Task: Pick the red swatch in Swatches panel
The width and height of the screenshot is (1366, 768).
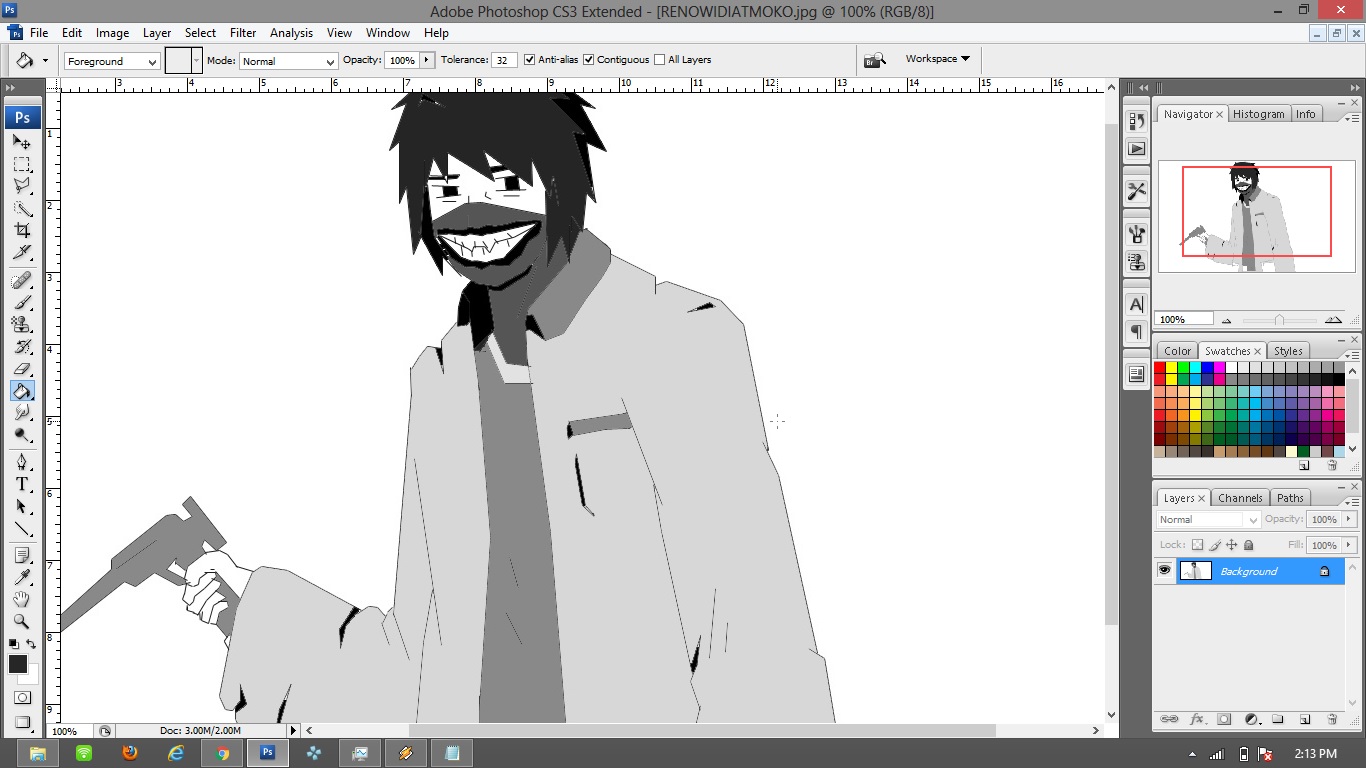Action: (1161, 368)
